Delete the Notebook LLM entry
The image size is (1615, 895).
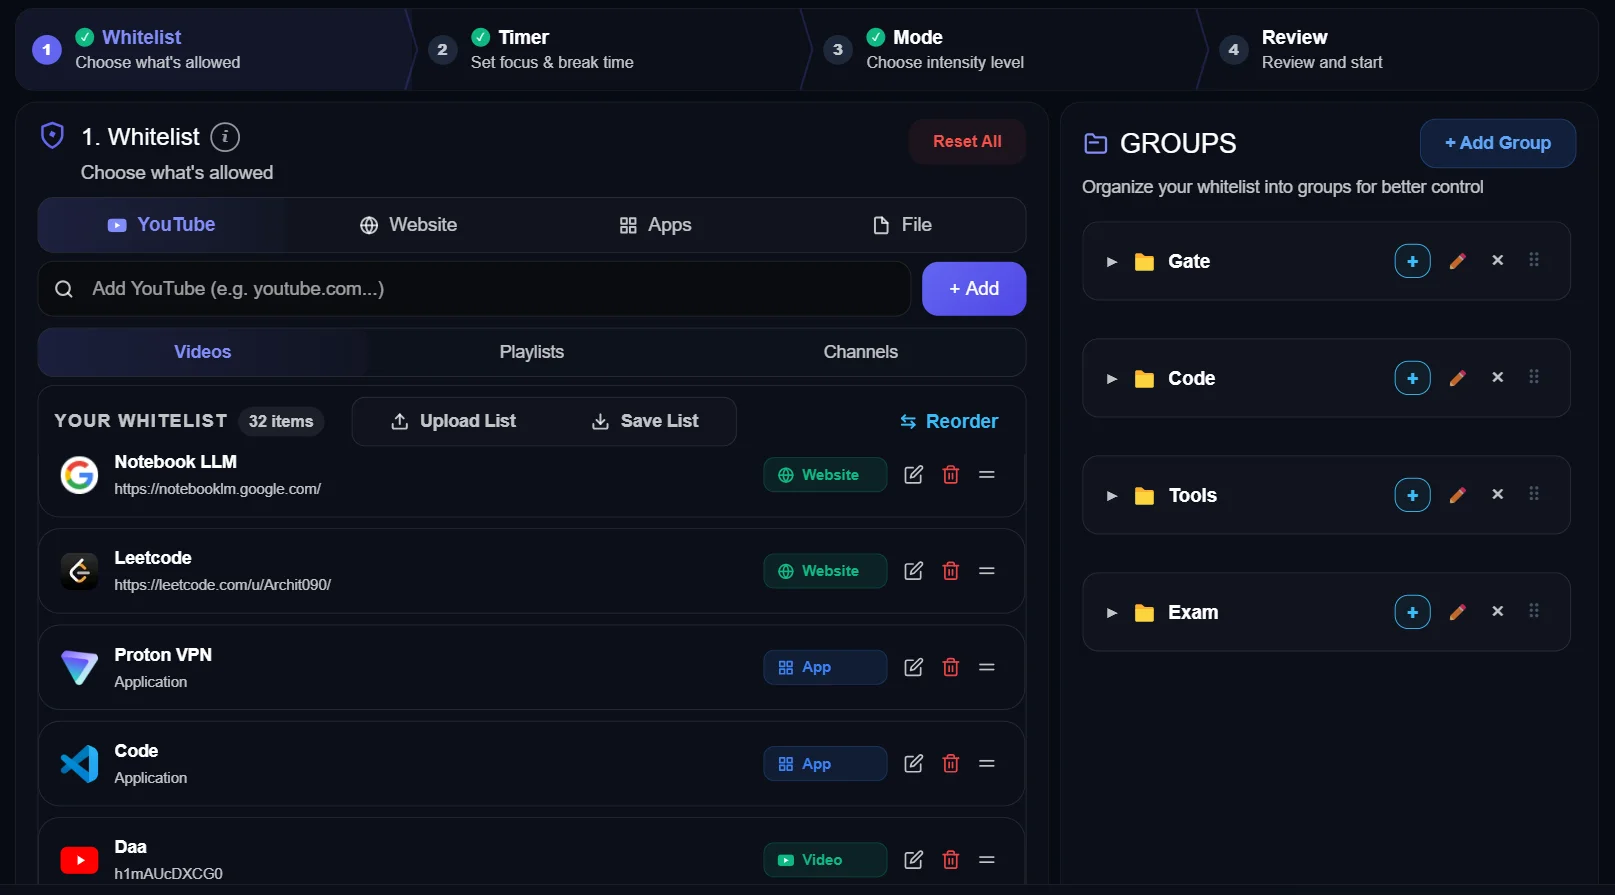951,475
